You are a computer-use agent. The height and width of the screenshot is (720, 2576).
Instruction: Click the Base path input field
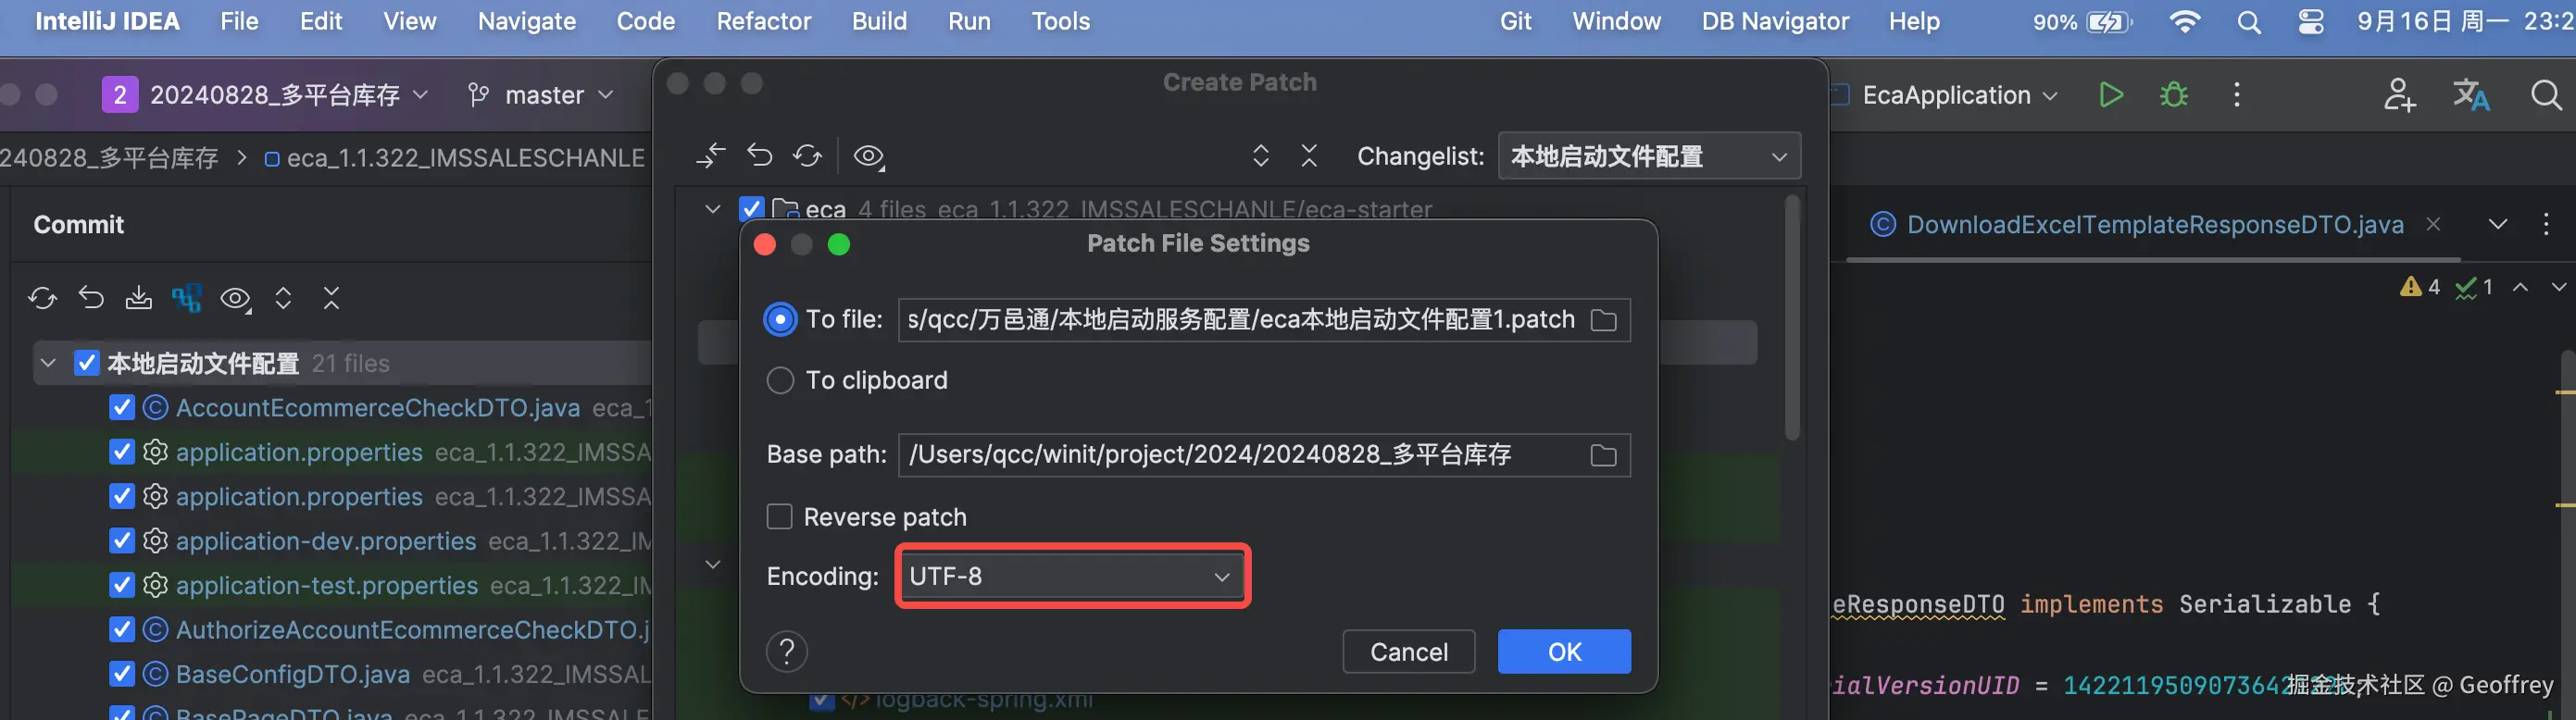[x=1240, y=455]
